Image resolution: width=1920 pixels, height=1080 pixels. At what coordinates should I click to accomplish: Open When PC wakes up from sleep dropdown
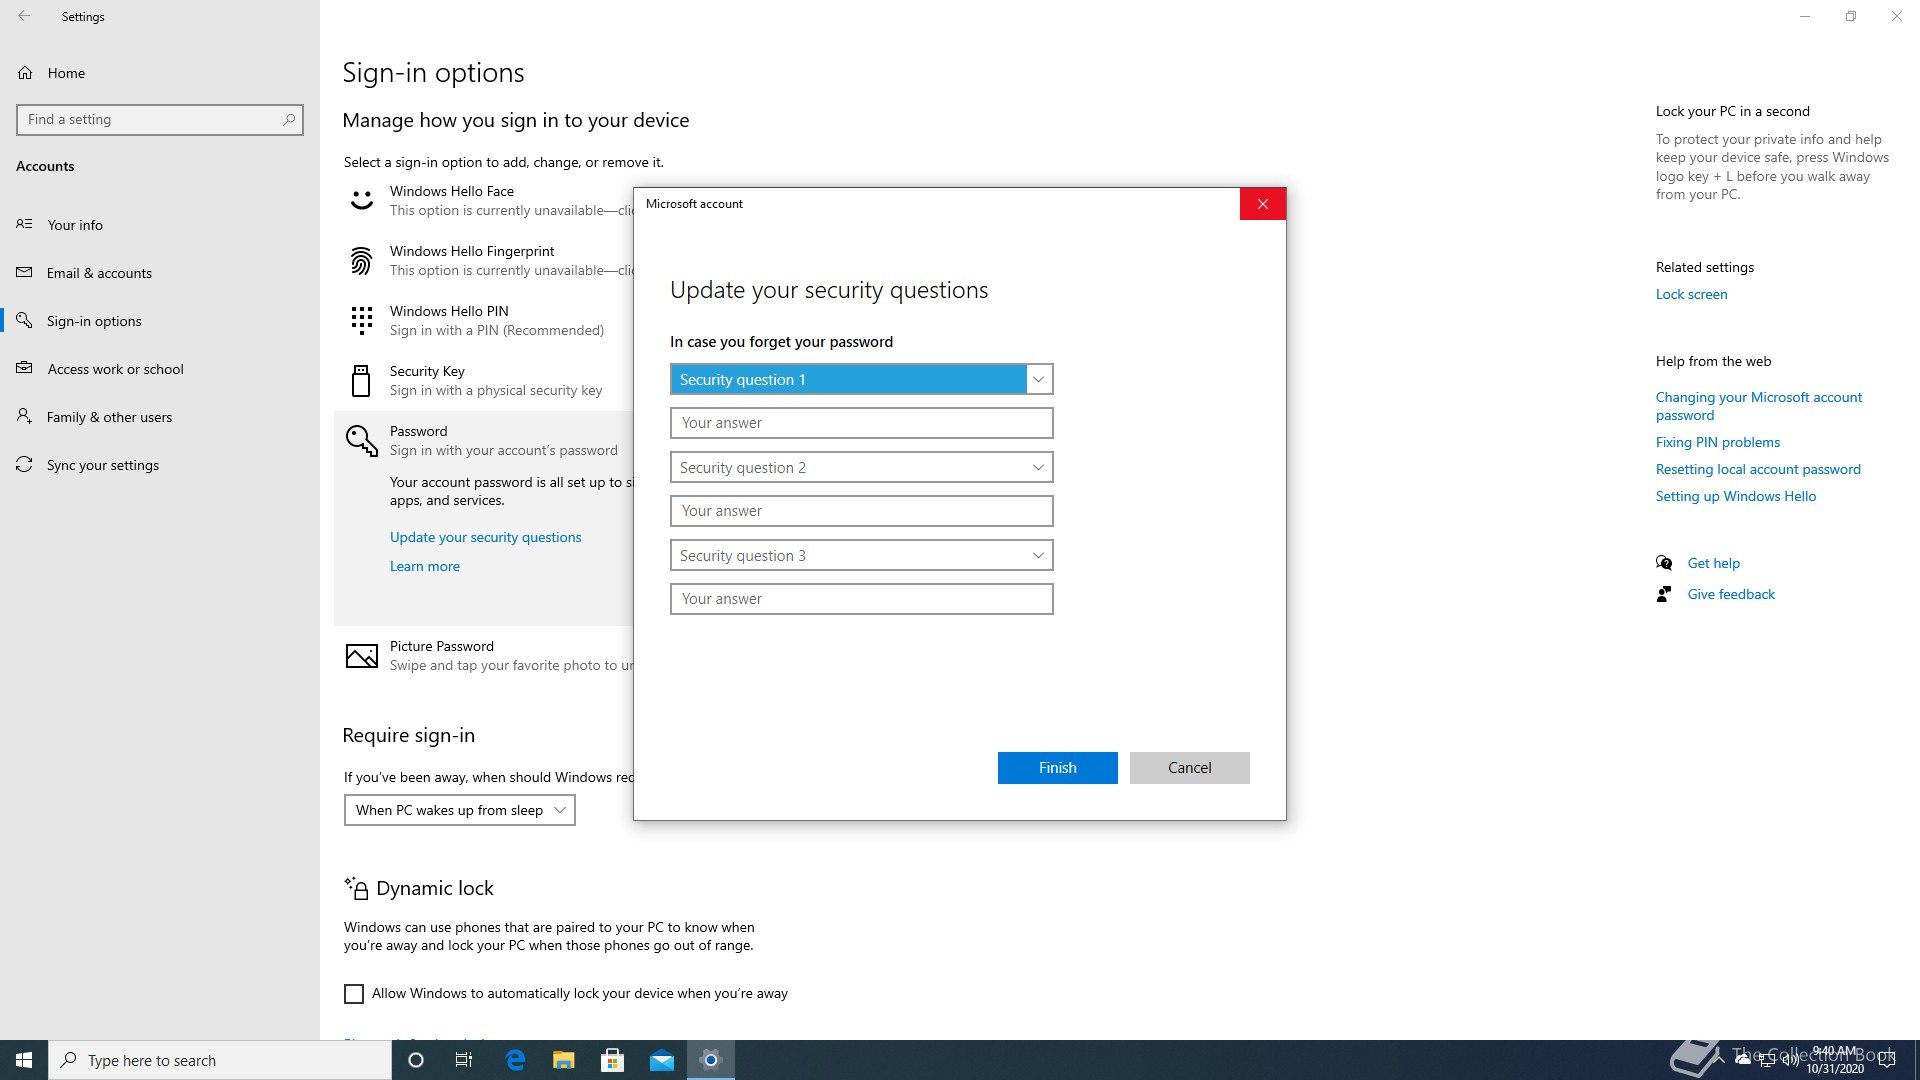459,810
